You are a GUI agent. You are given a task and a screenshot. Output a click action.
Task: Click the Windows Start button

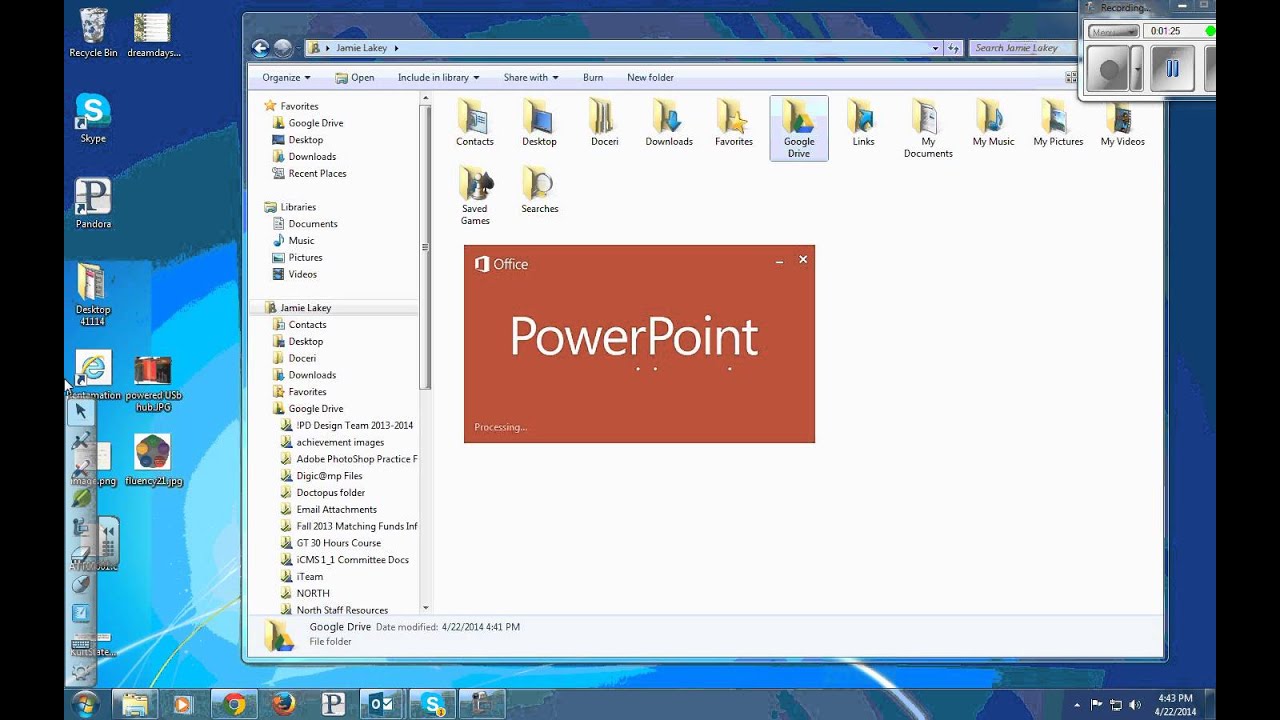click(x=84, y=703)
